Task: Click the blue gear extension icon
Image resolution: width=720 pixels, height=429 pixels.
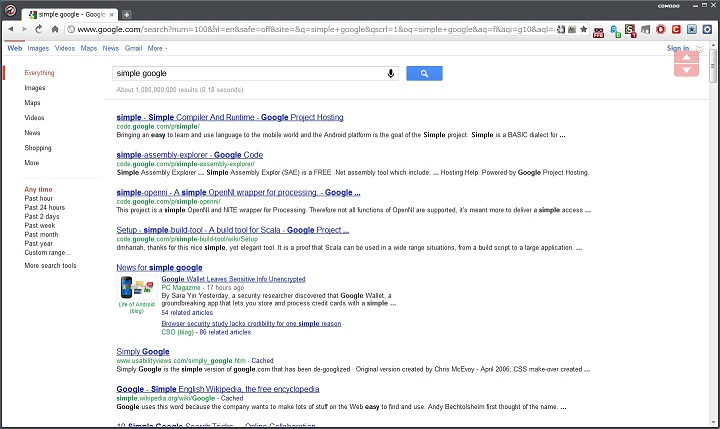Action: pyautogui.click(x=707, y=29)
